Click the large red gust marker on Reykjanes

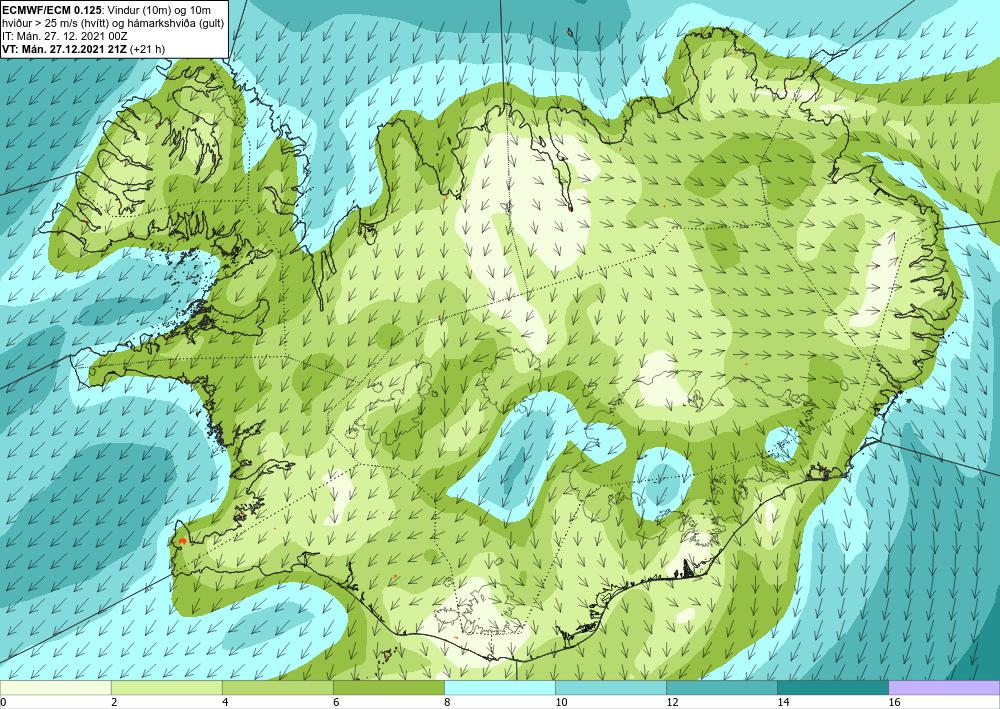point(182,541)
